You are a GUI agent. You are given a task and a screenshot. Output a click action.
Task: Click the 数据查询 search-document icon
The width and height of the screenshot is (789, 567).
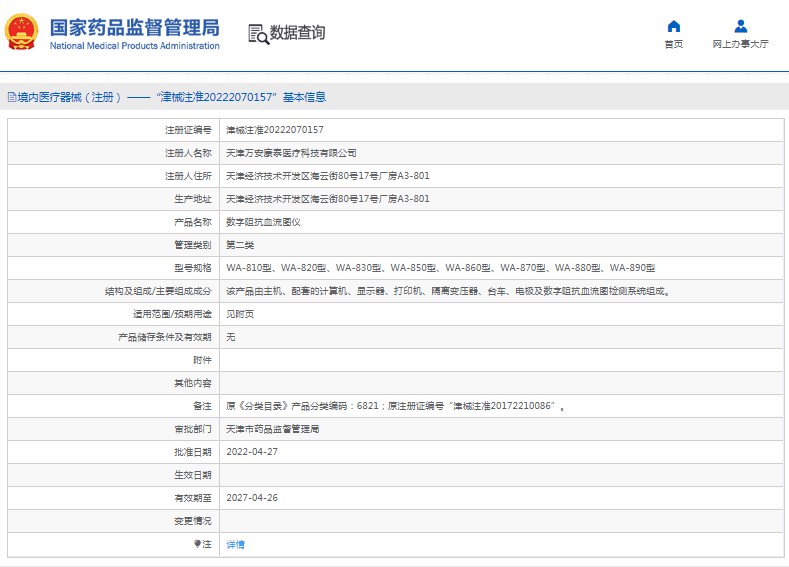[x=258, y=34]
